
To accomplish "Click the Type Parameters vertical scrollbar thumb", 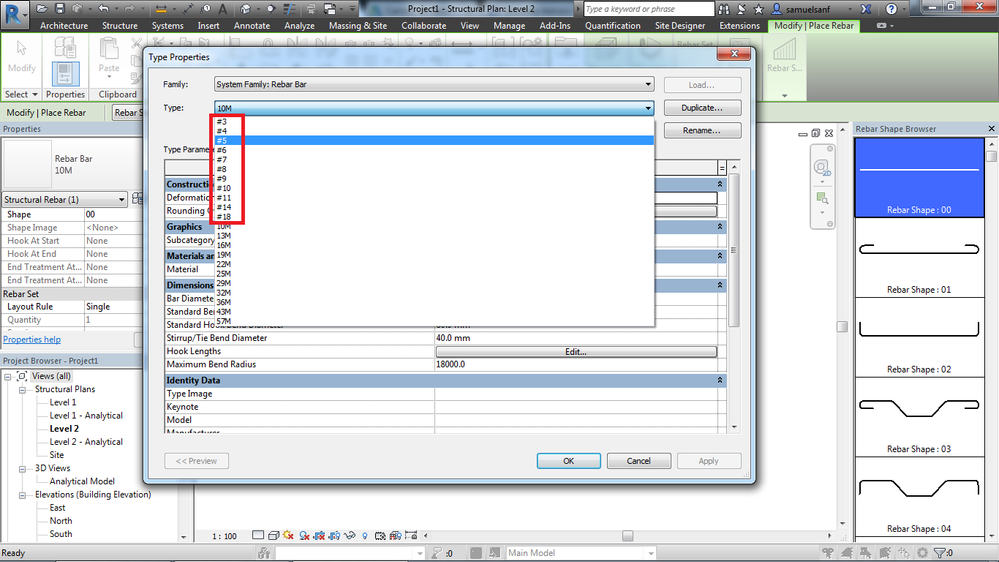I will point(734,250).
